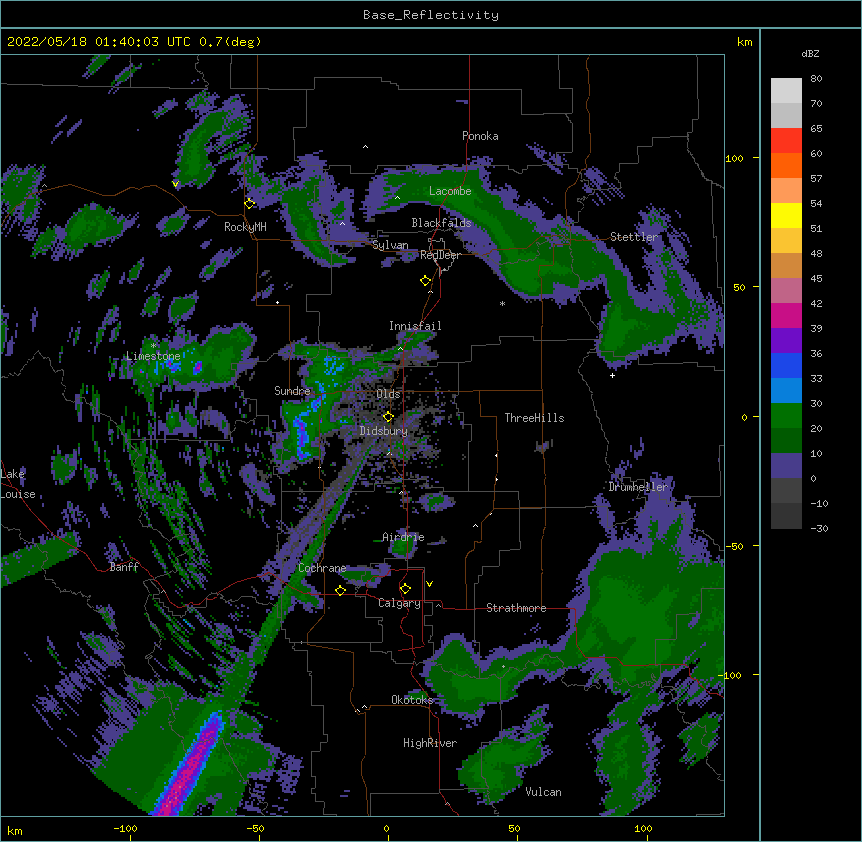Image resolution: width=862 pixels, height=842 pixels.
Task: Click the RedDeer city label
Action: (x=440, y=255)
